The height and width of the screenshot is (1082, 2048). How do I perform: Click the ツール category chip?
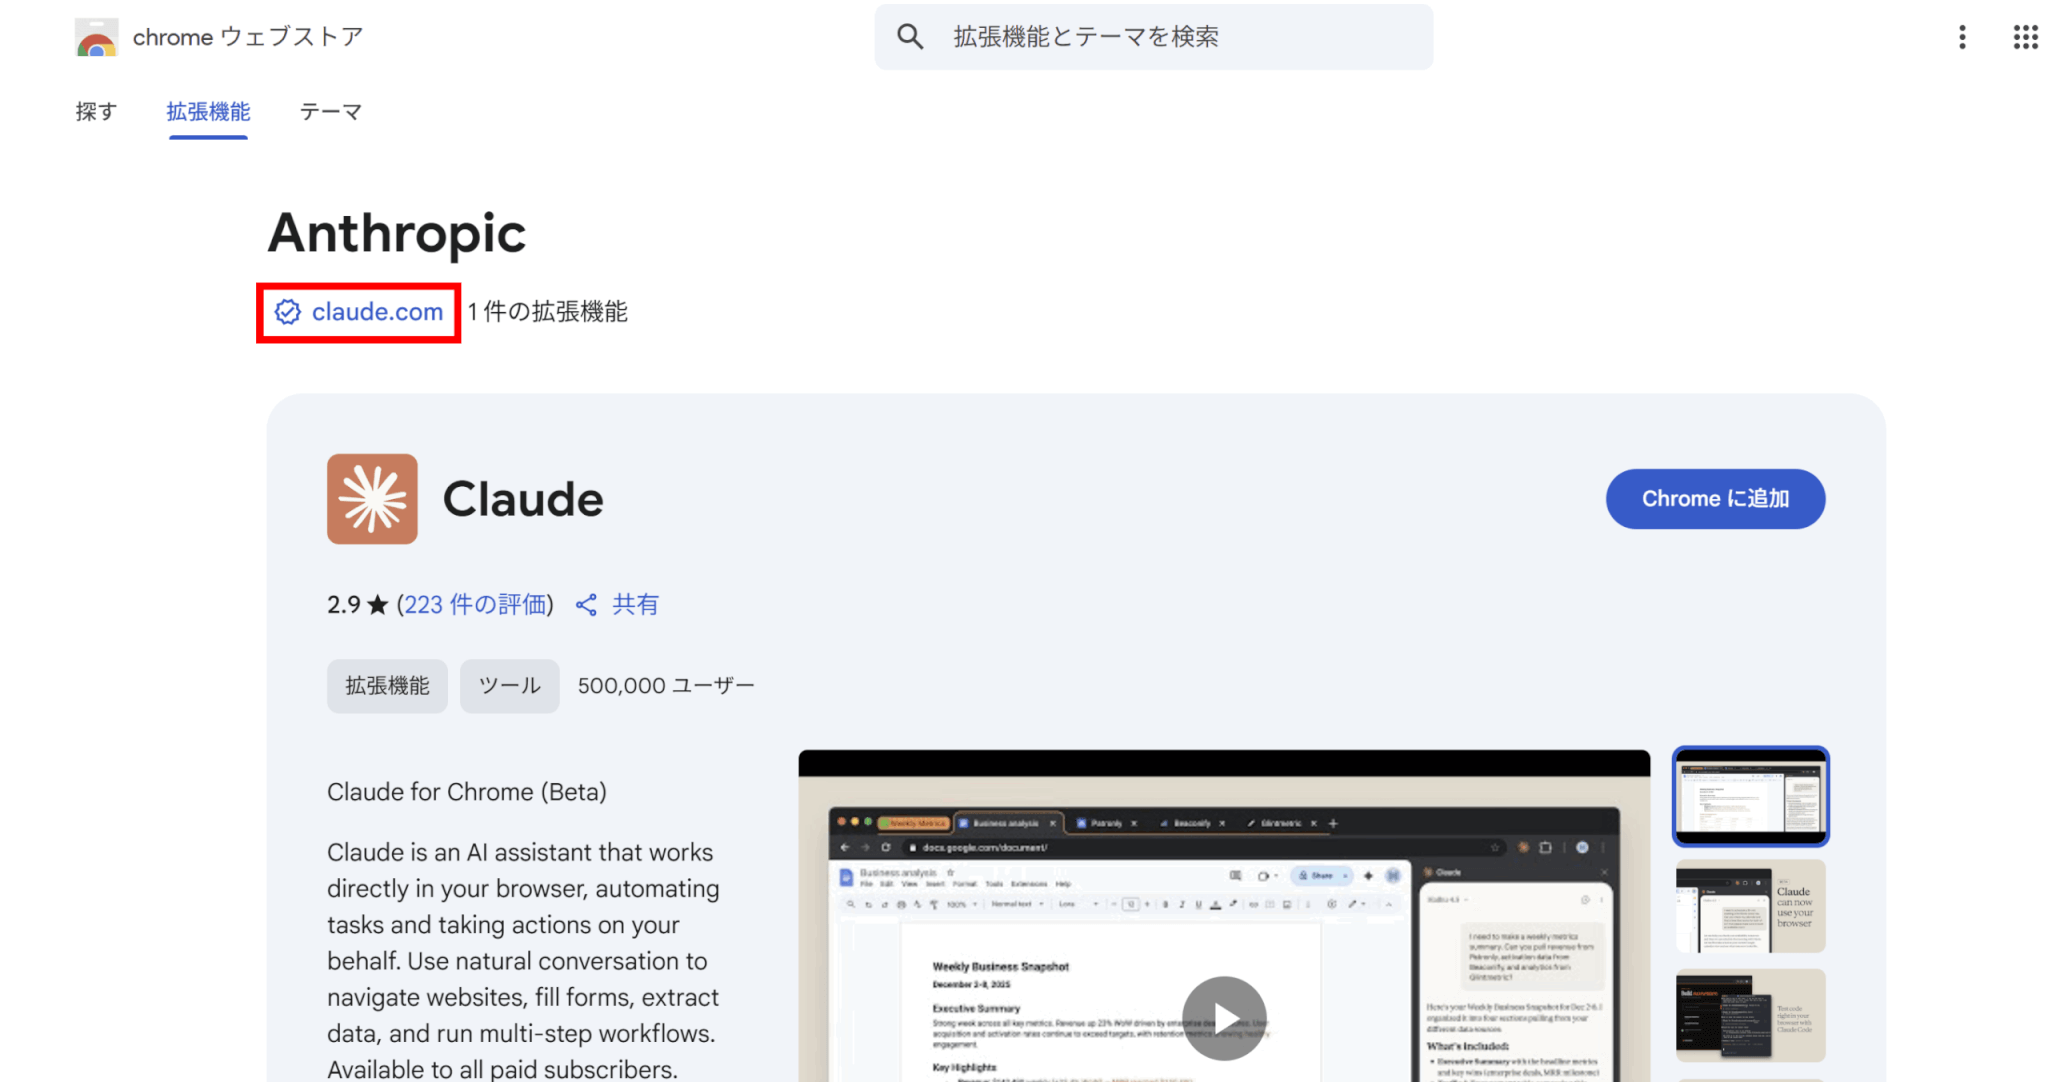pos(509,686)
